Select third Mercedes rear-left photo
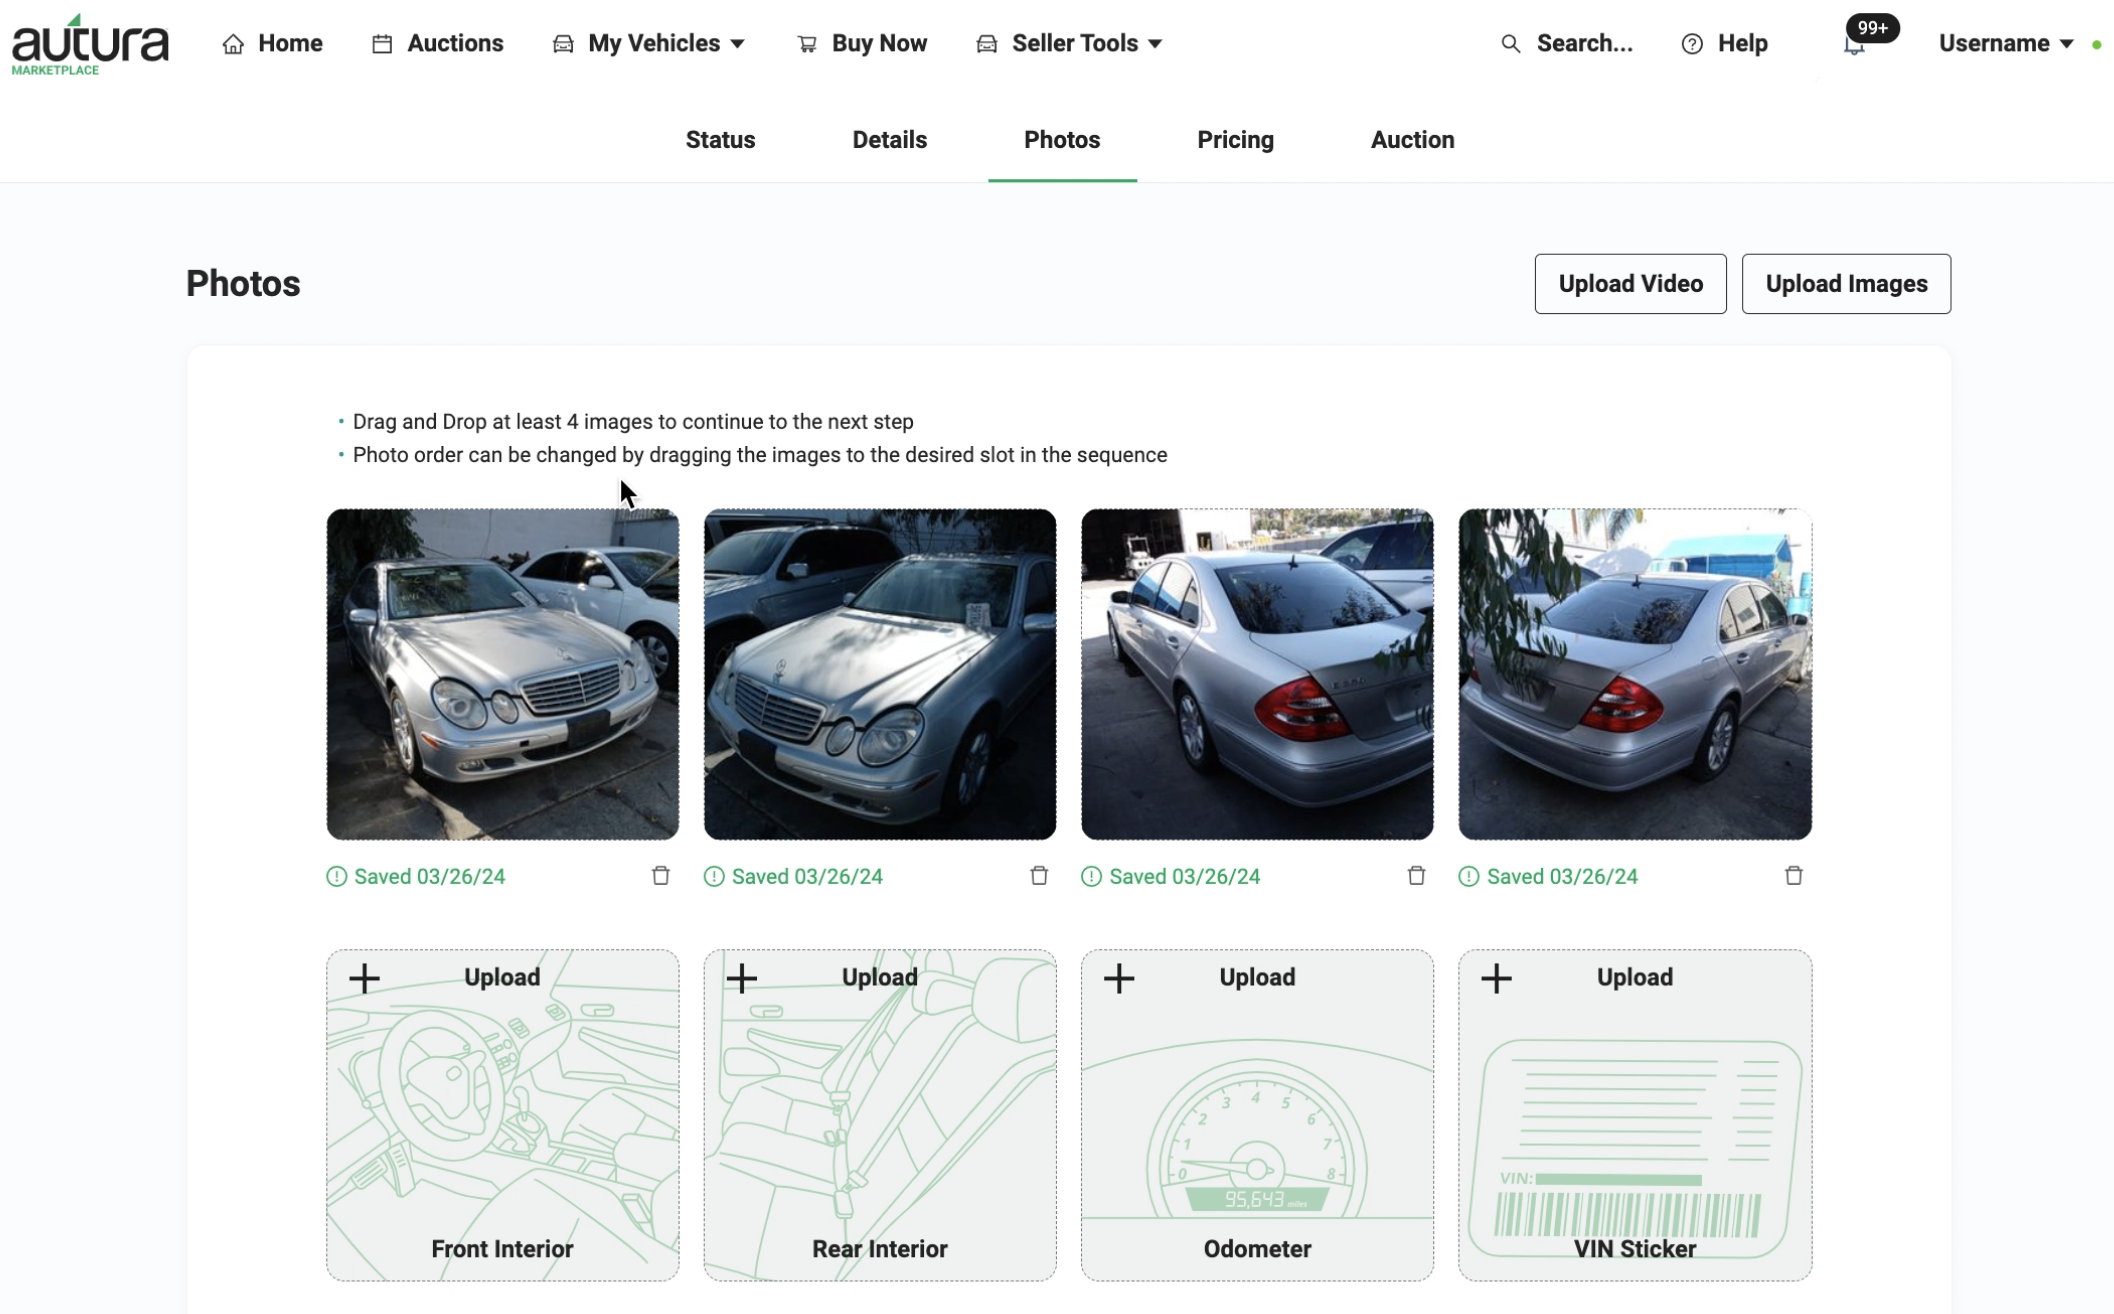 click(x=1257, y=674)
